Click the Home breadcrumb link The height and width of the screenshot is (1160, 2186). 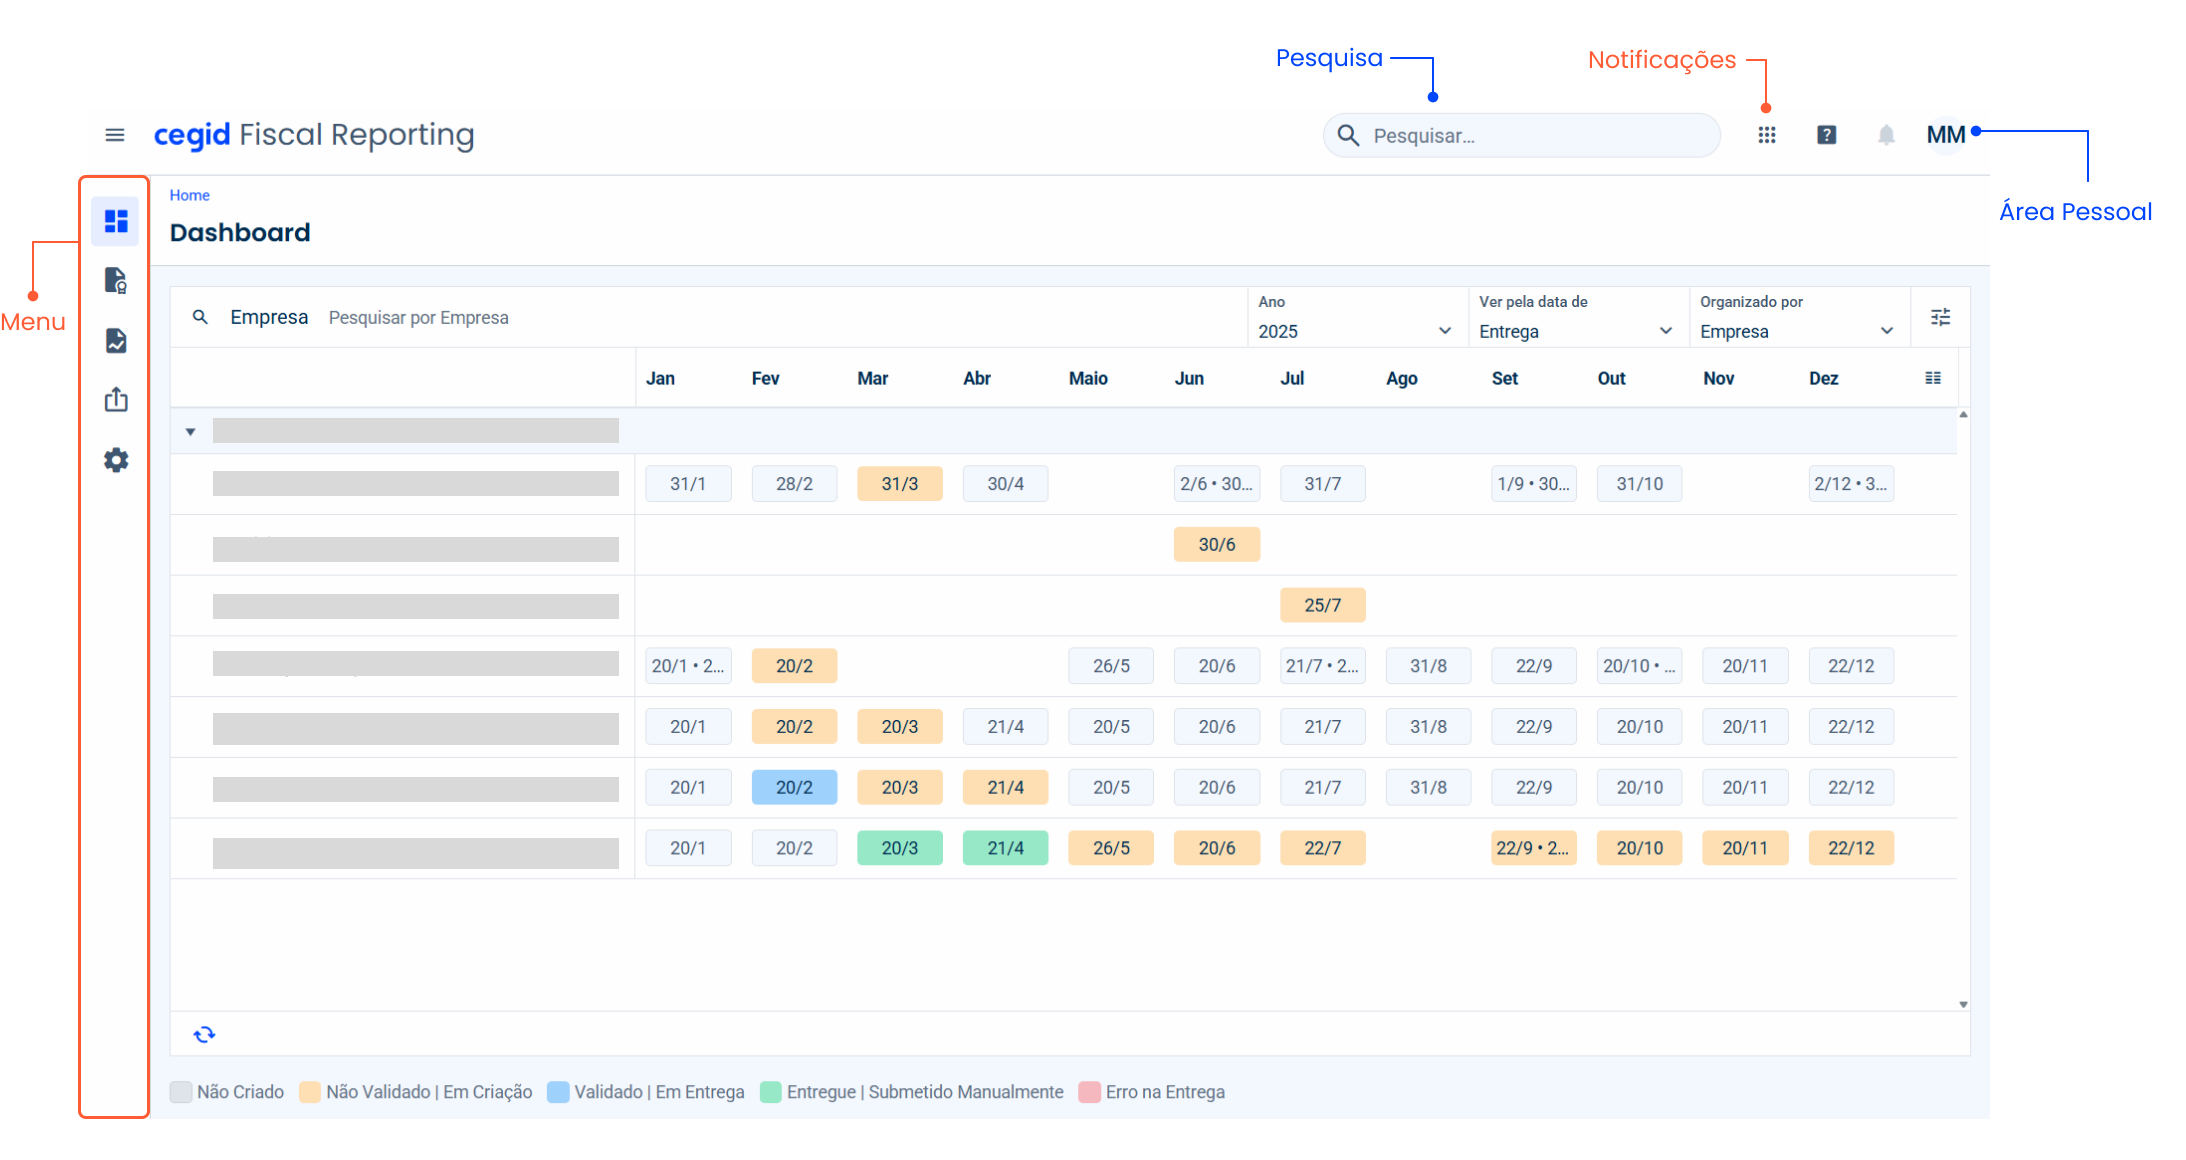click(189, 195)
